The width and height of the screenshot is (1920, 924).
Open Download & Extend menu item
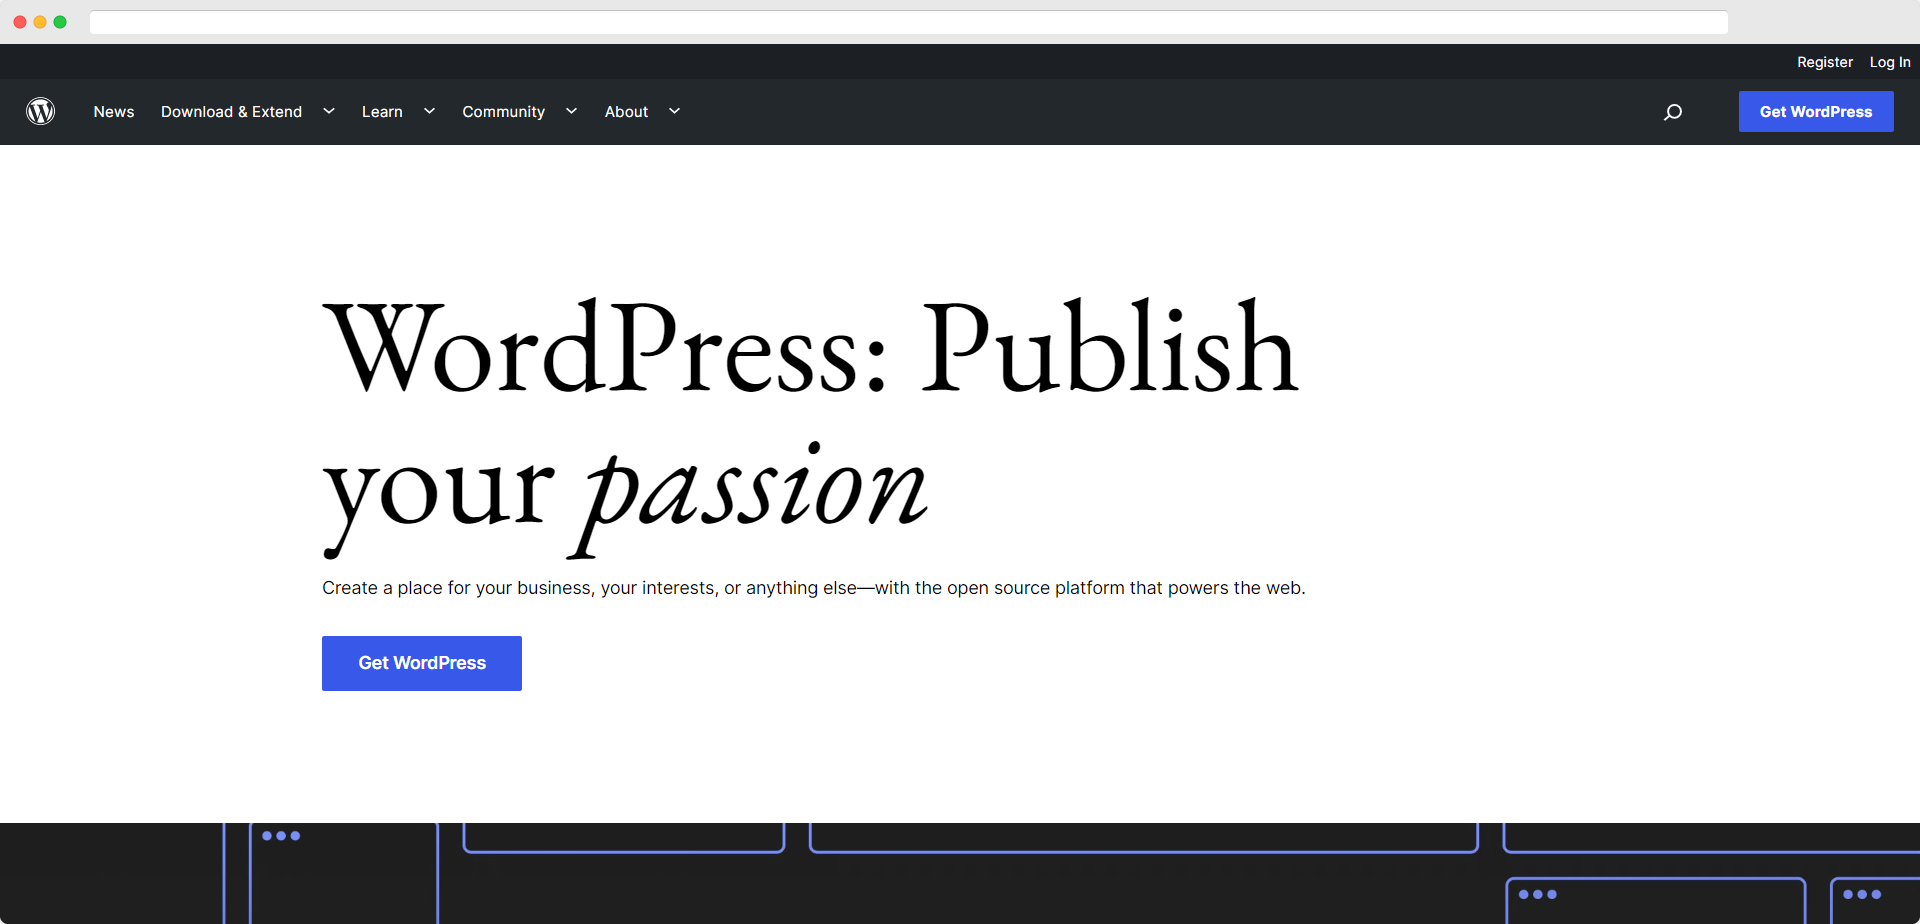pyautogui.click(x=231, y=112)
